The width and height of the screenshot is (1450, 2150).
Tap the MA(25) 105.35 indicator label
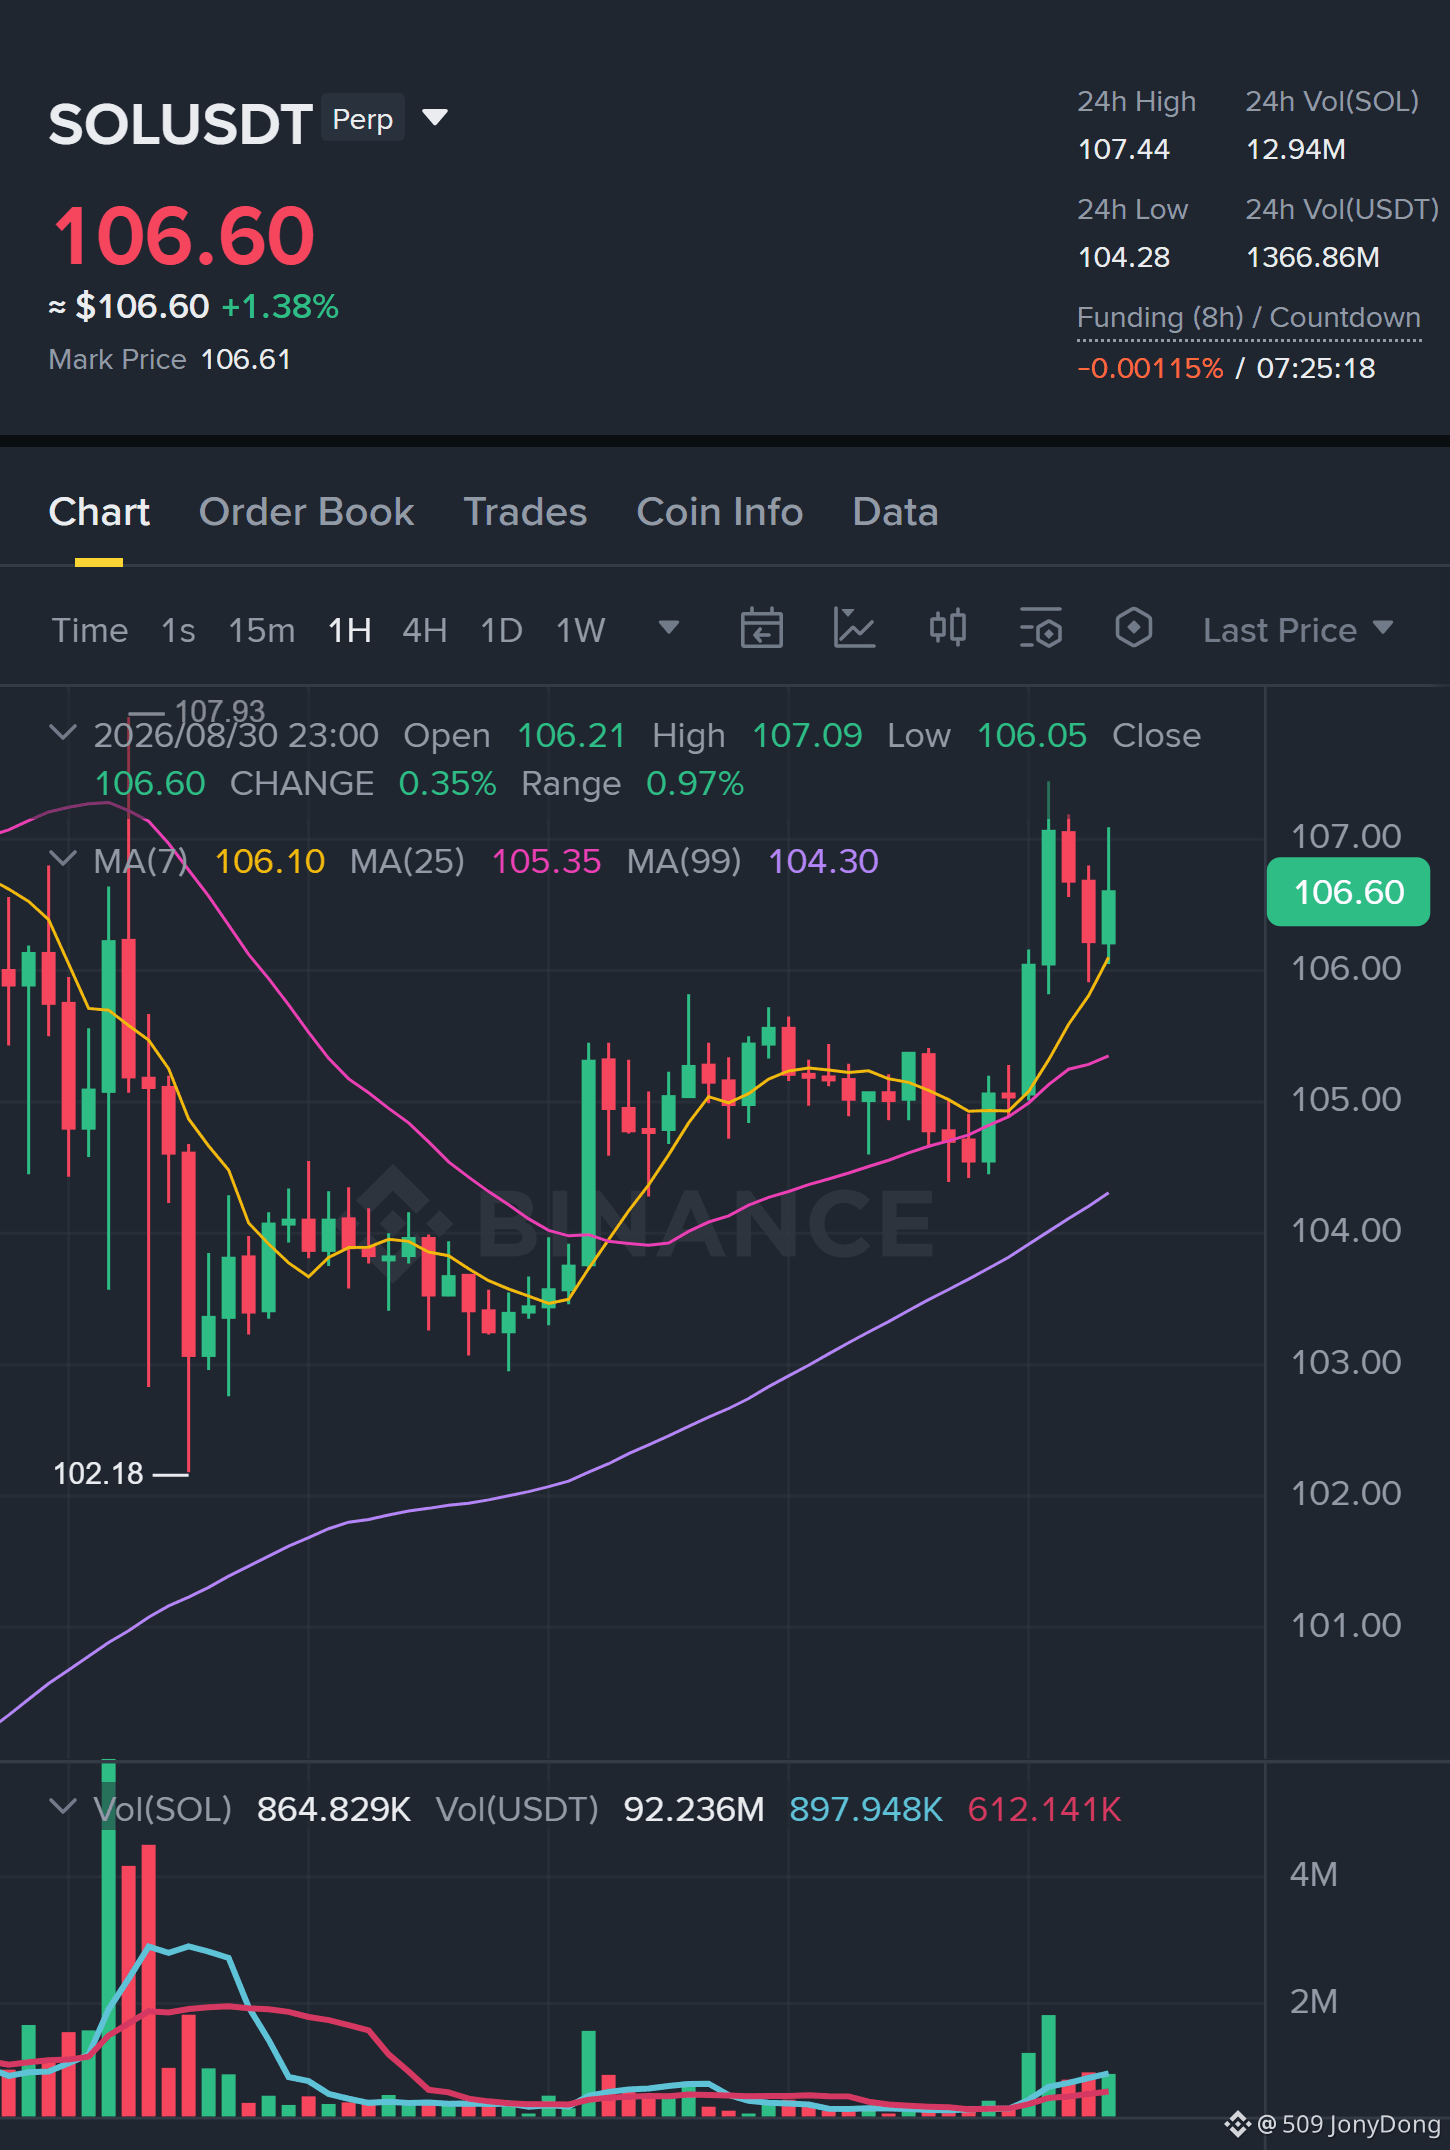click(475, 861)
